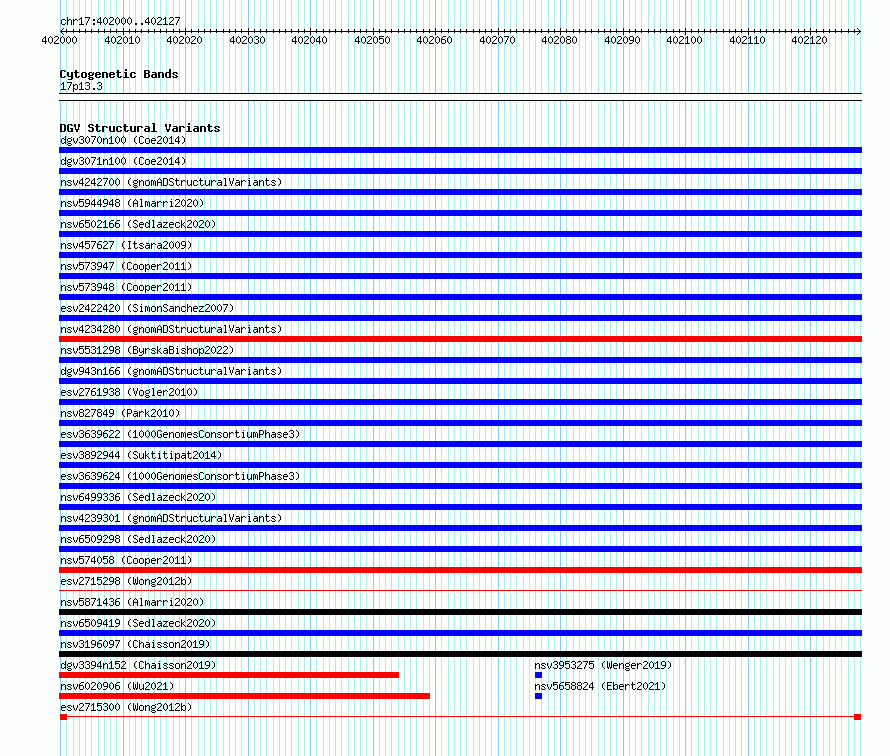Open nsv5531298 (ByrskaBishop2022) variant
This screenshot has width=890, height=756.
[x=147, y=350]
